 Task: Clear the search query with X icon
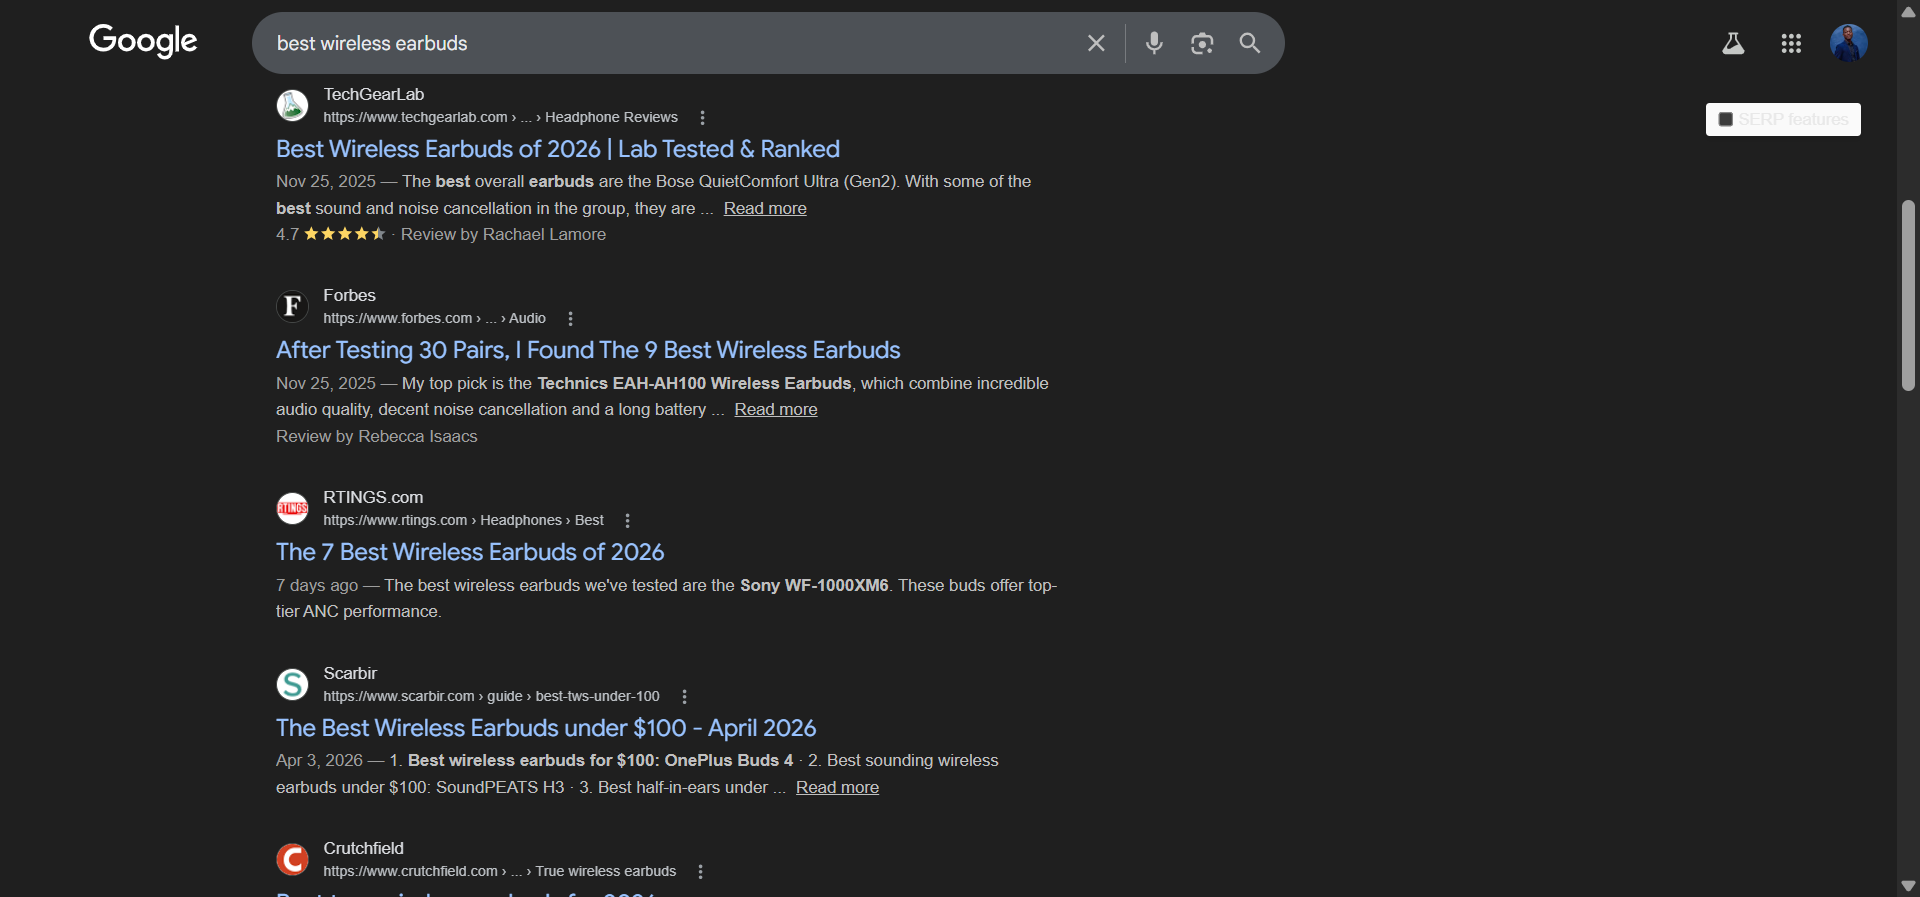[x=1096, y=43]
